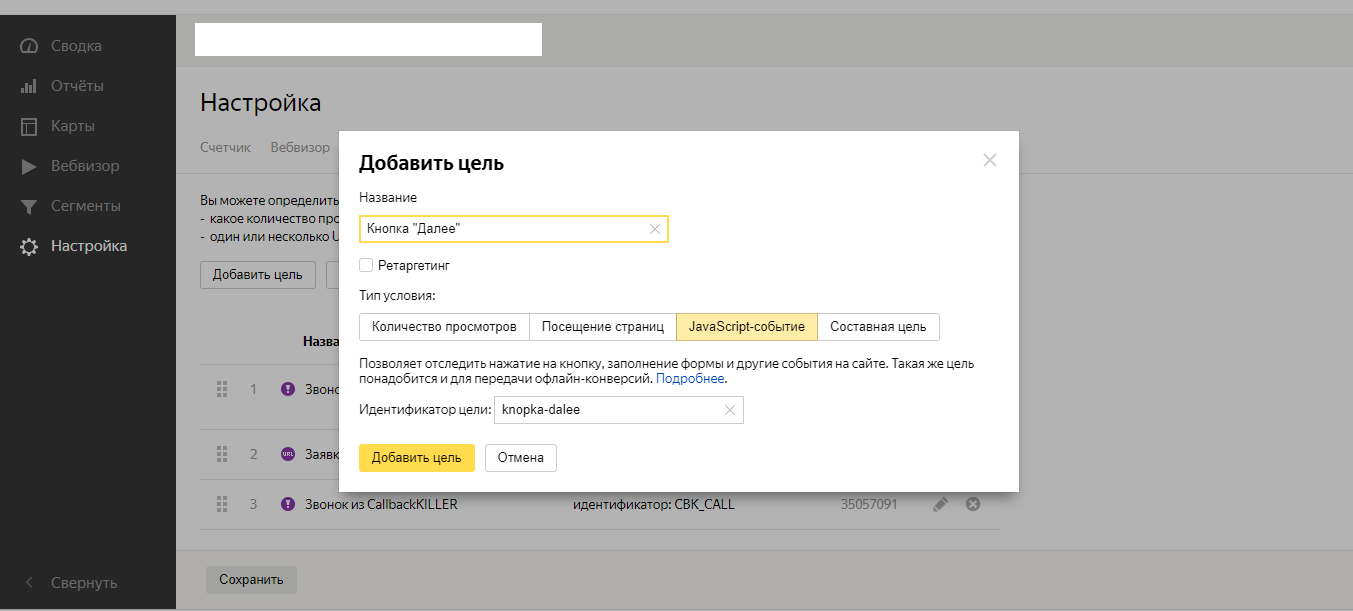This screenshot has height=611, width=1353.
Task: Grab drag handle of goal row 2
Action: [223, 454]
